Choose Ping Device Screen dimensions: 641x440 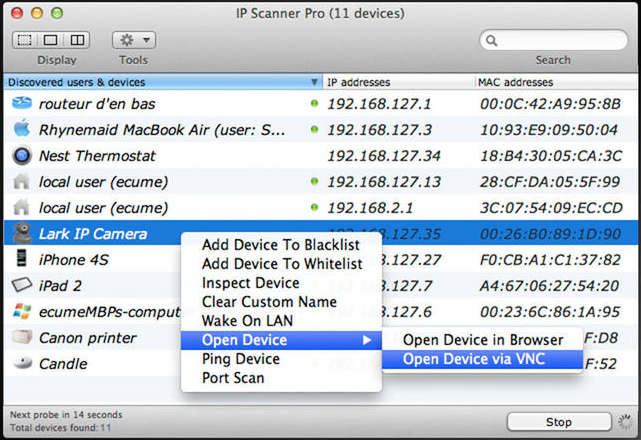281,359
